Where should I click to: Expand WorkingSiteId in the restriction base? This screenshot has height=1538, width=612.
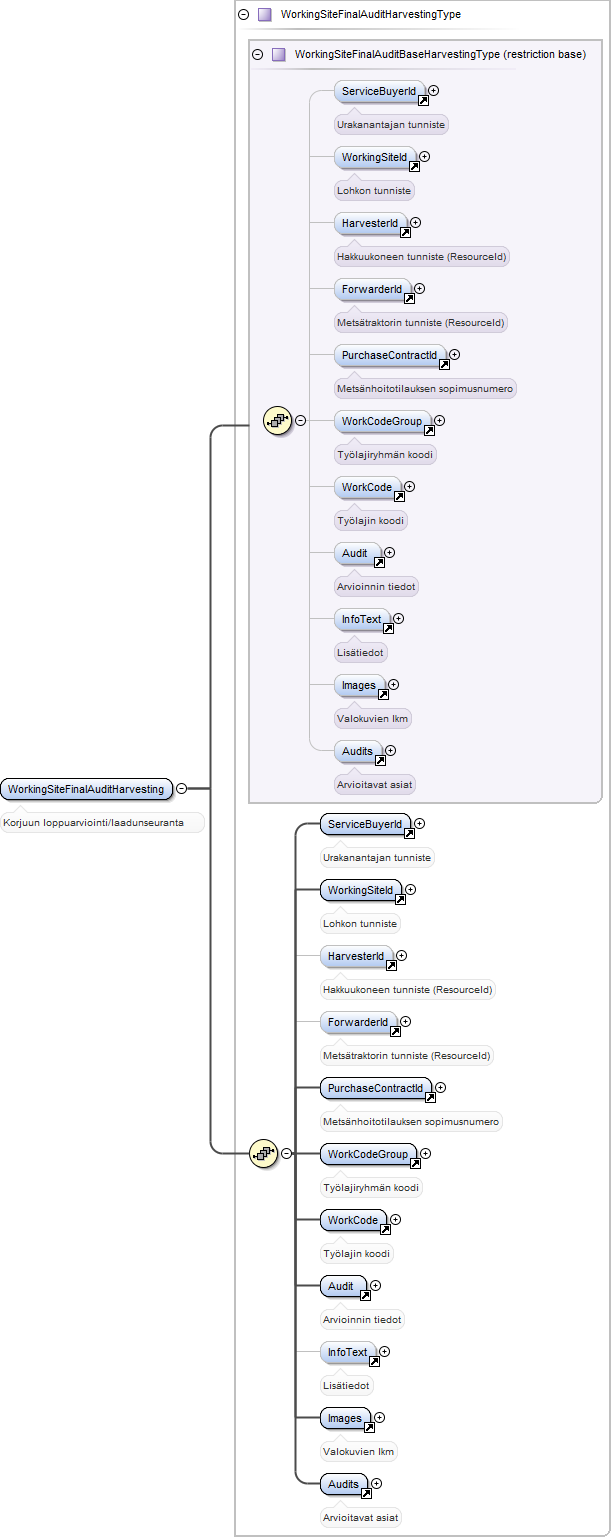pos(424,157)
